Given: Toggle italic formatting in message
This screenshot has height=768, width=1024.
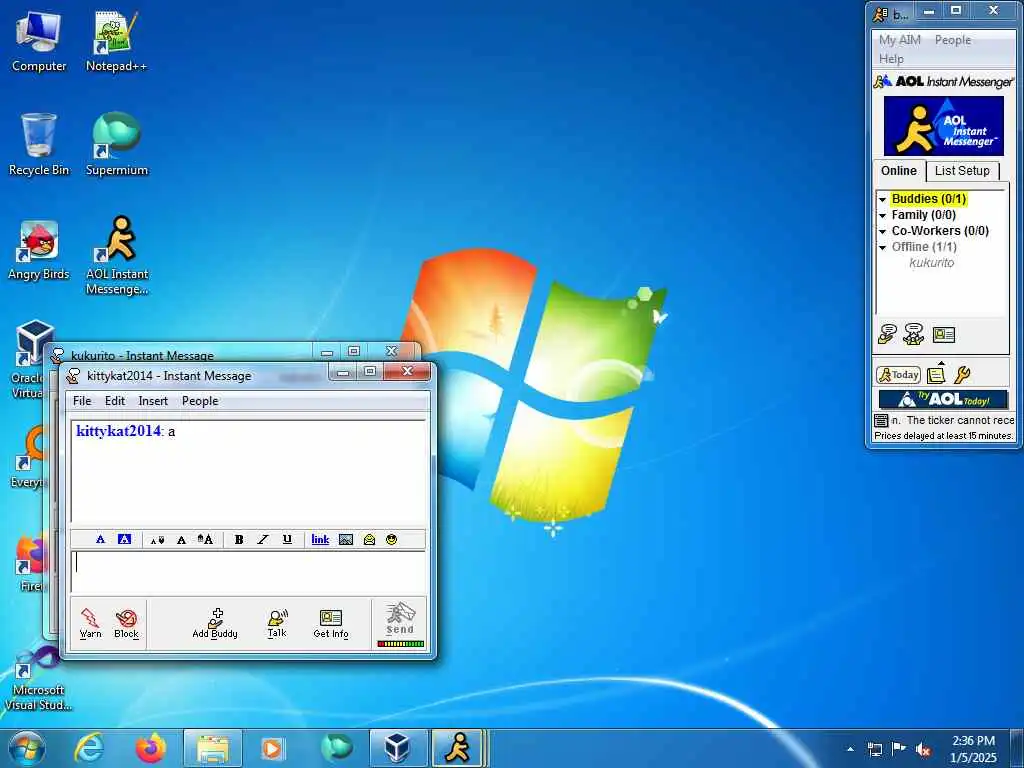Looking at the screenshot, I should [x=263, y=539].
